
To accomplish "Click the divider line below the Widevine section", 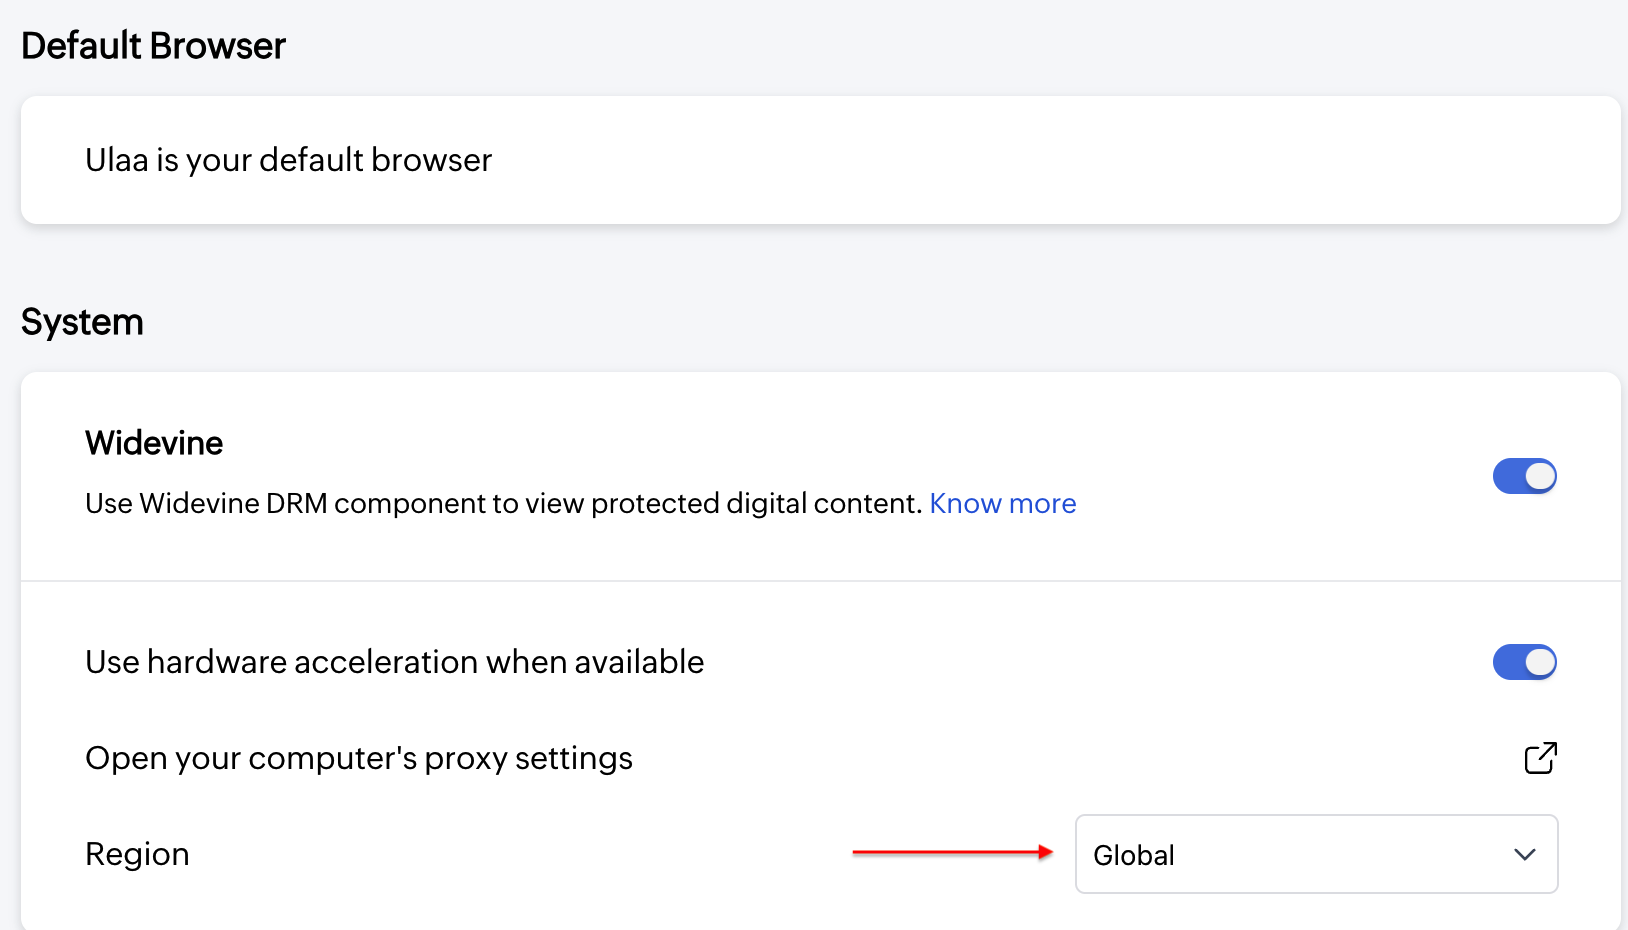I will (x=820, y=581).
